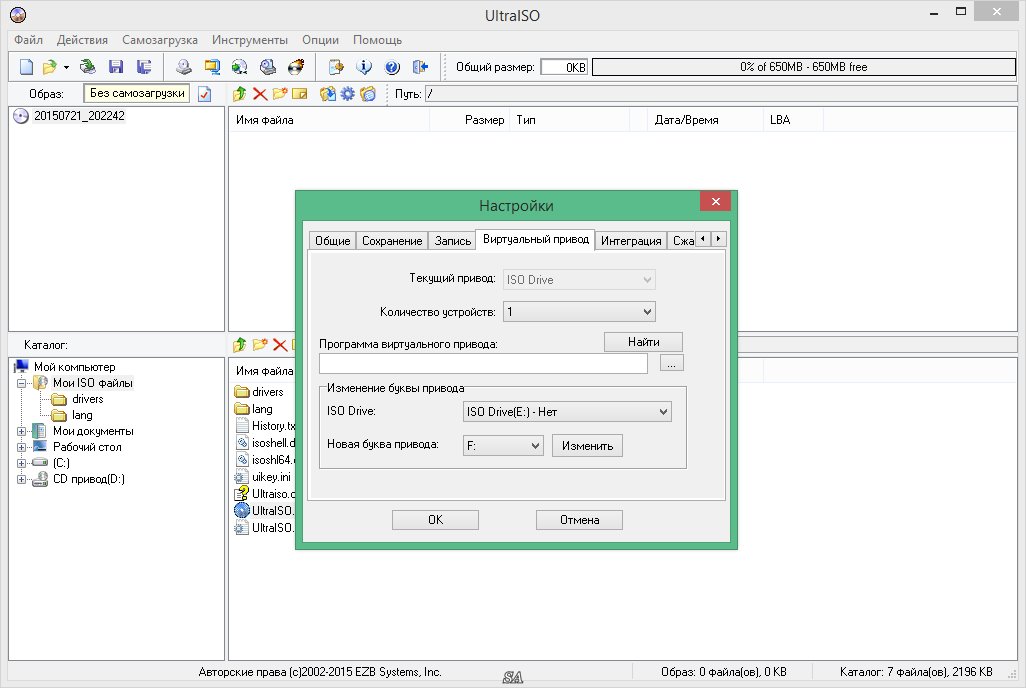Click the add files icon left of the gear
The image size is (1026, 688).
(327, 94)
